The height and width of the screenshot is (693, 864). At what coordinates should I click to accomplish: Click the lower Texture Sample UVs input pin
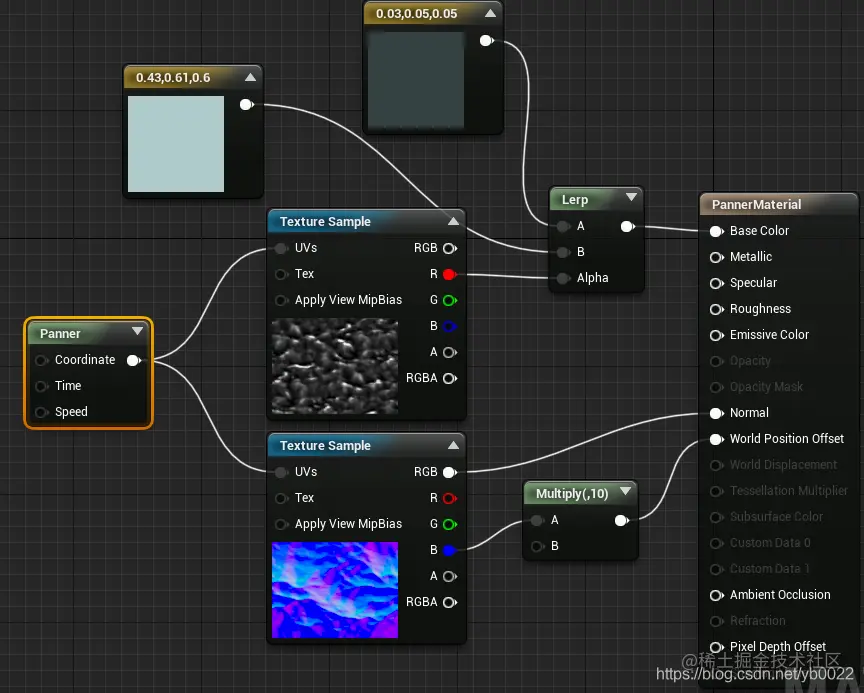(281, 472)
